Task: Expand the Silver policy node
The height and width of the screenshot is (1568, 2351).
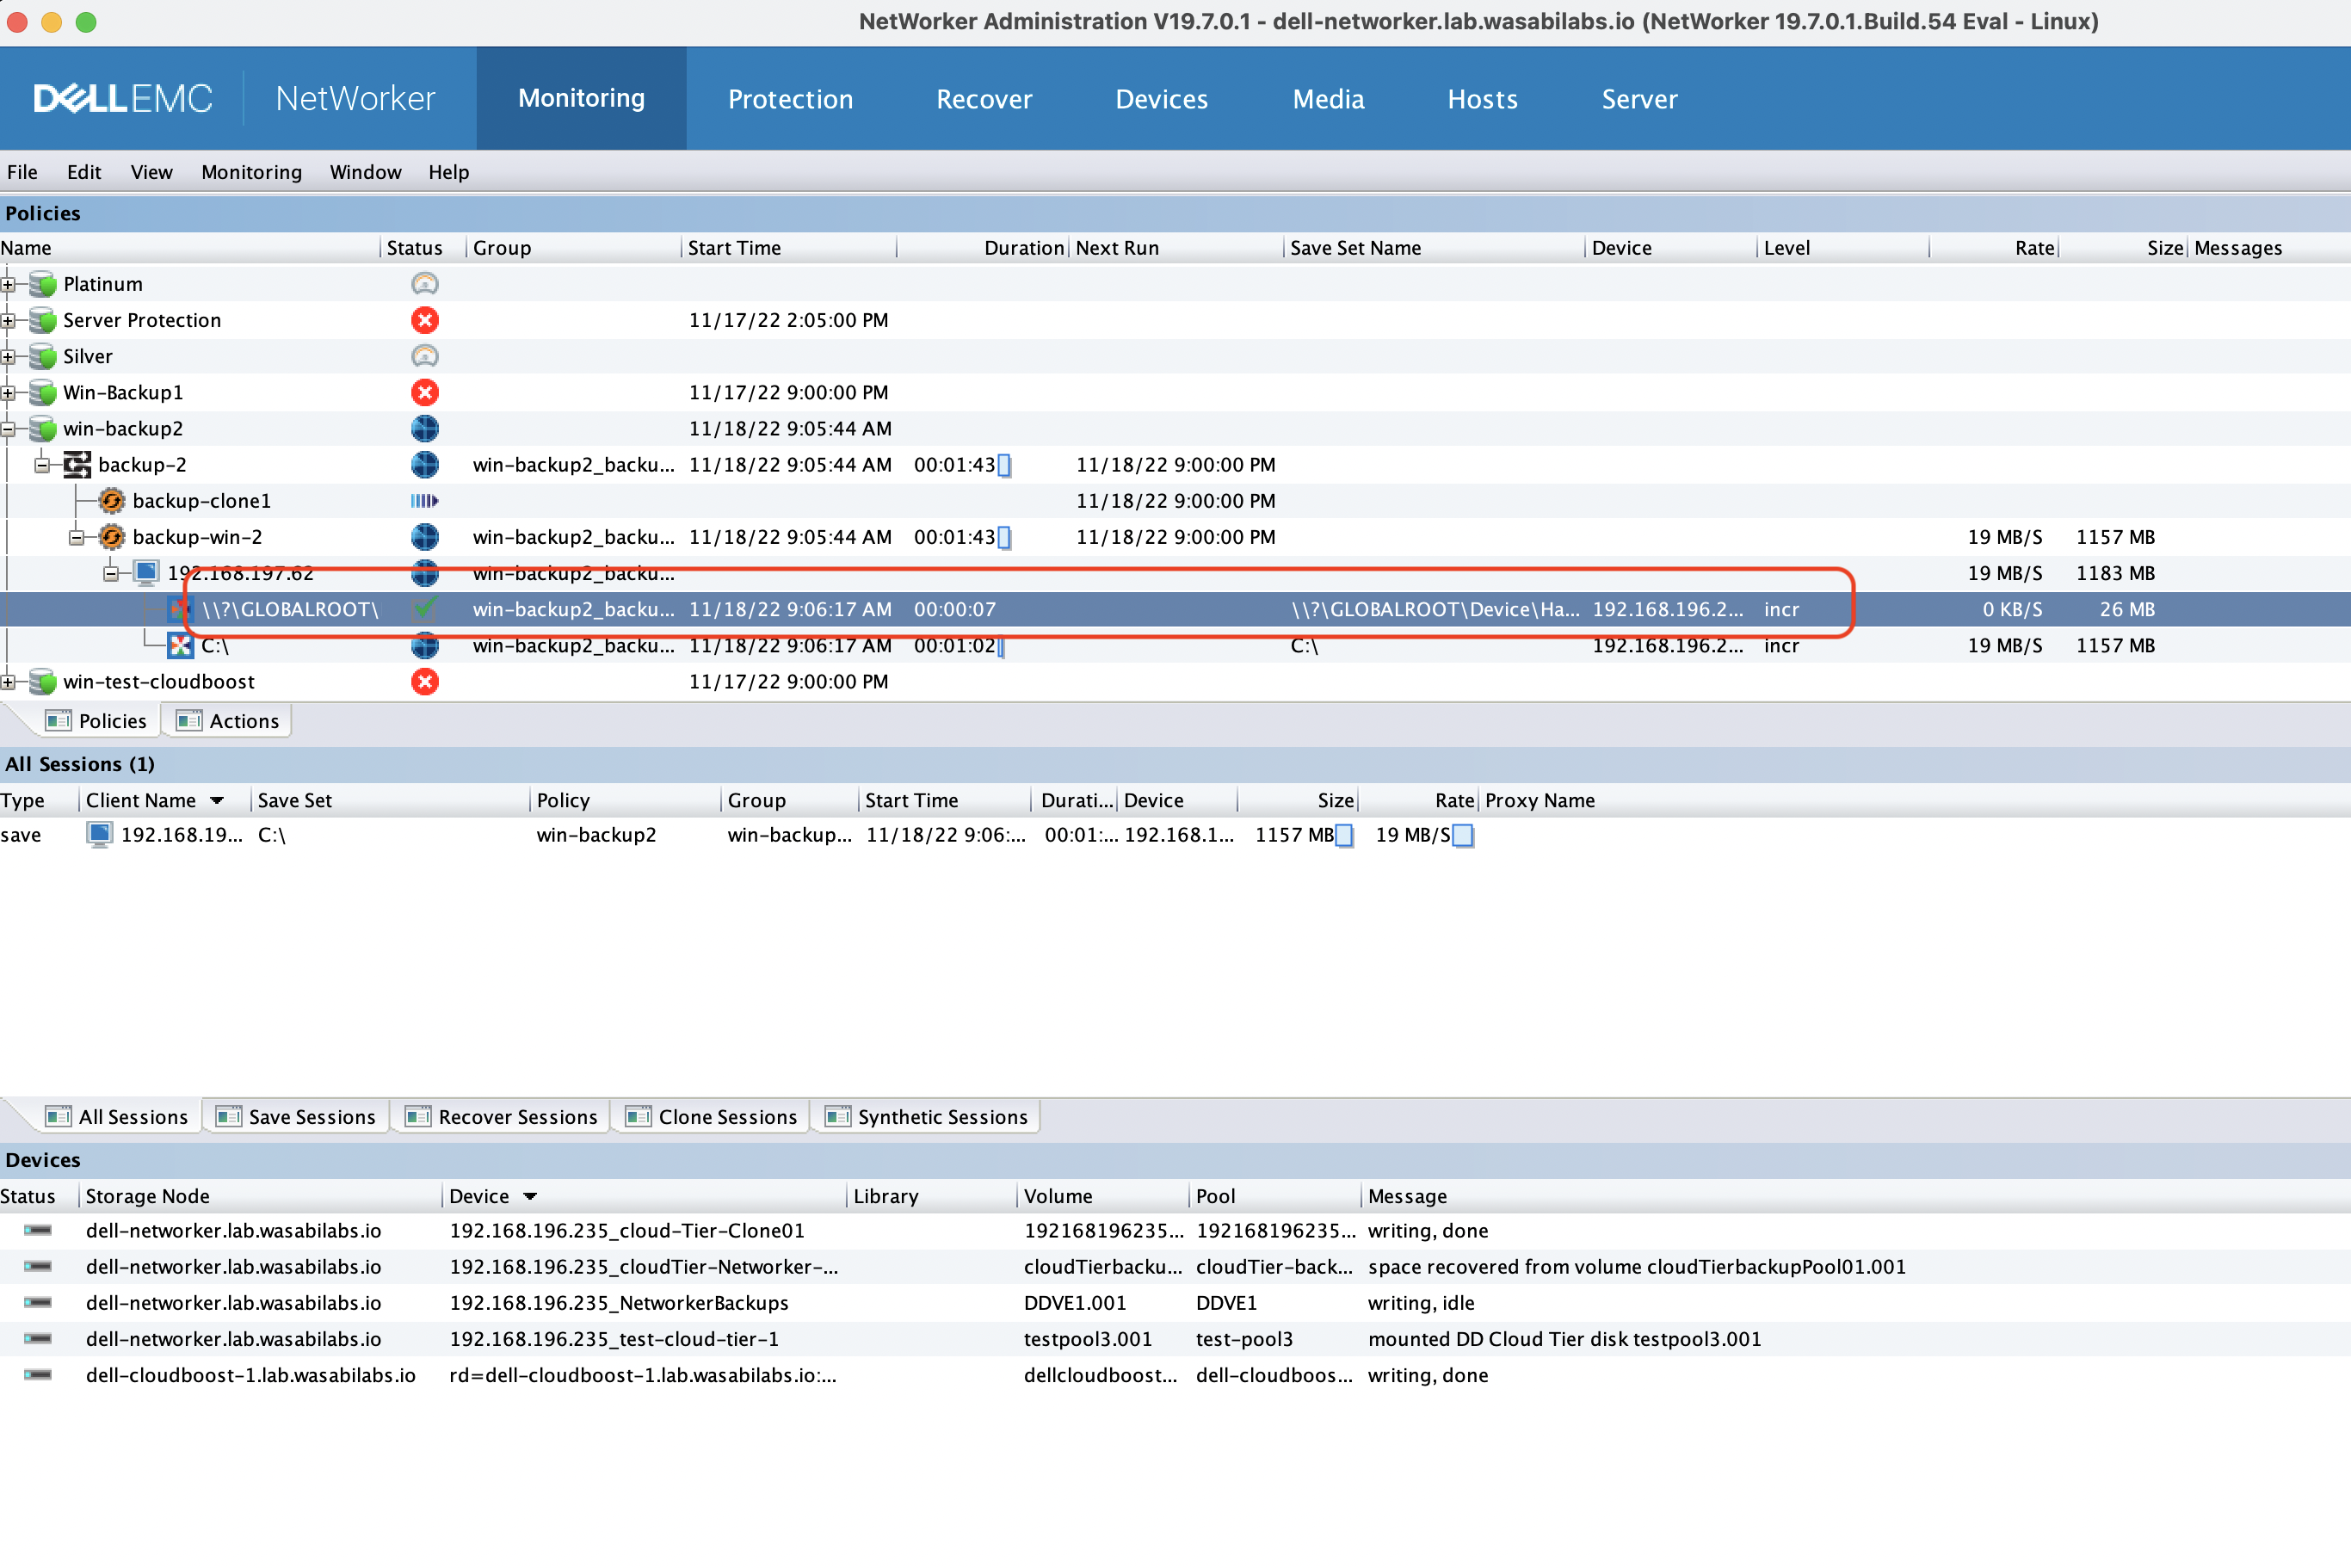Action: point(8,356)
